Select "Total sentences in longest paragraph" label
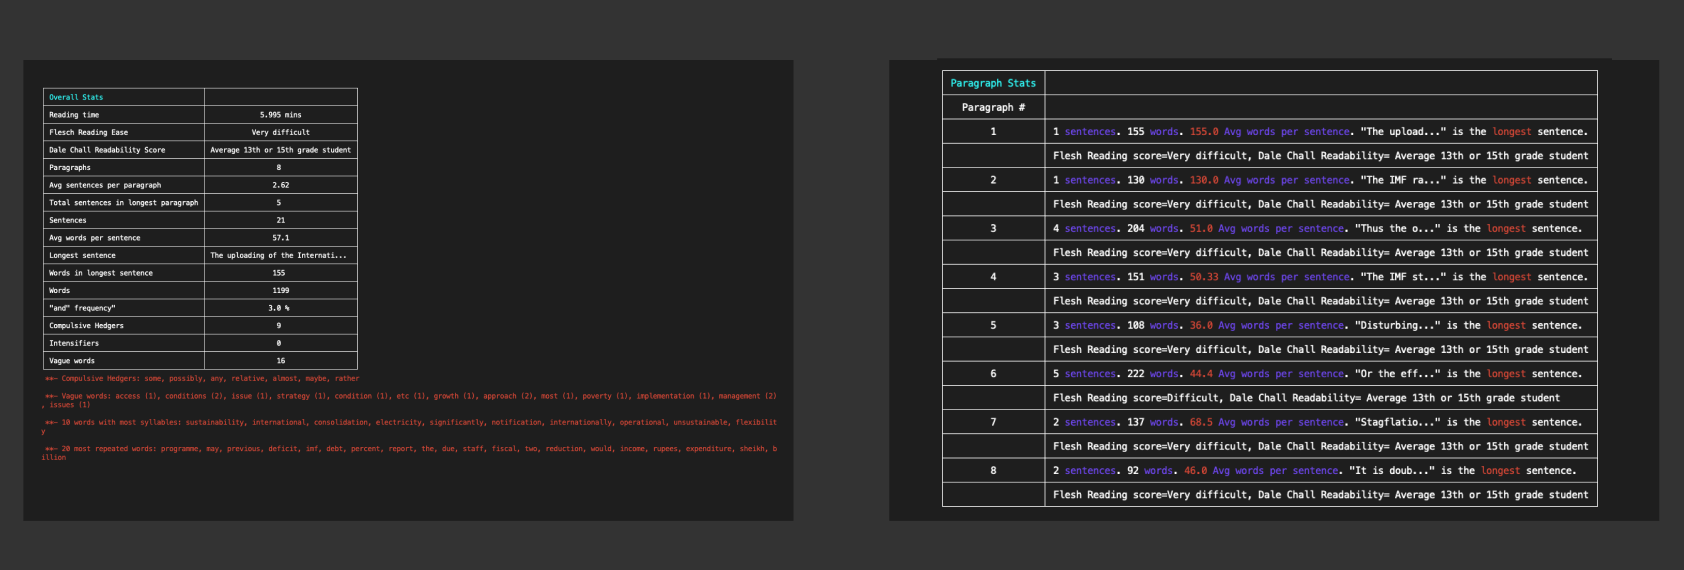This screenshot has height=570, width=1684. (124, 203)
